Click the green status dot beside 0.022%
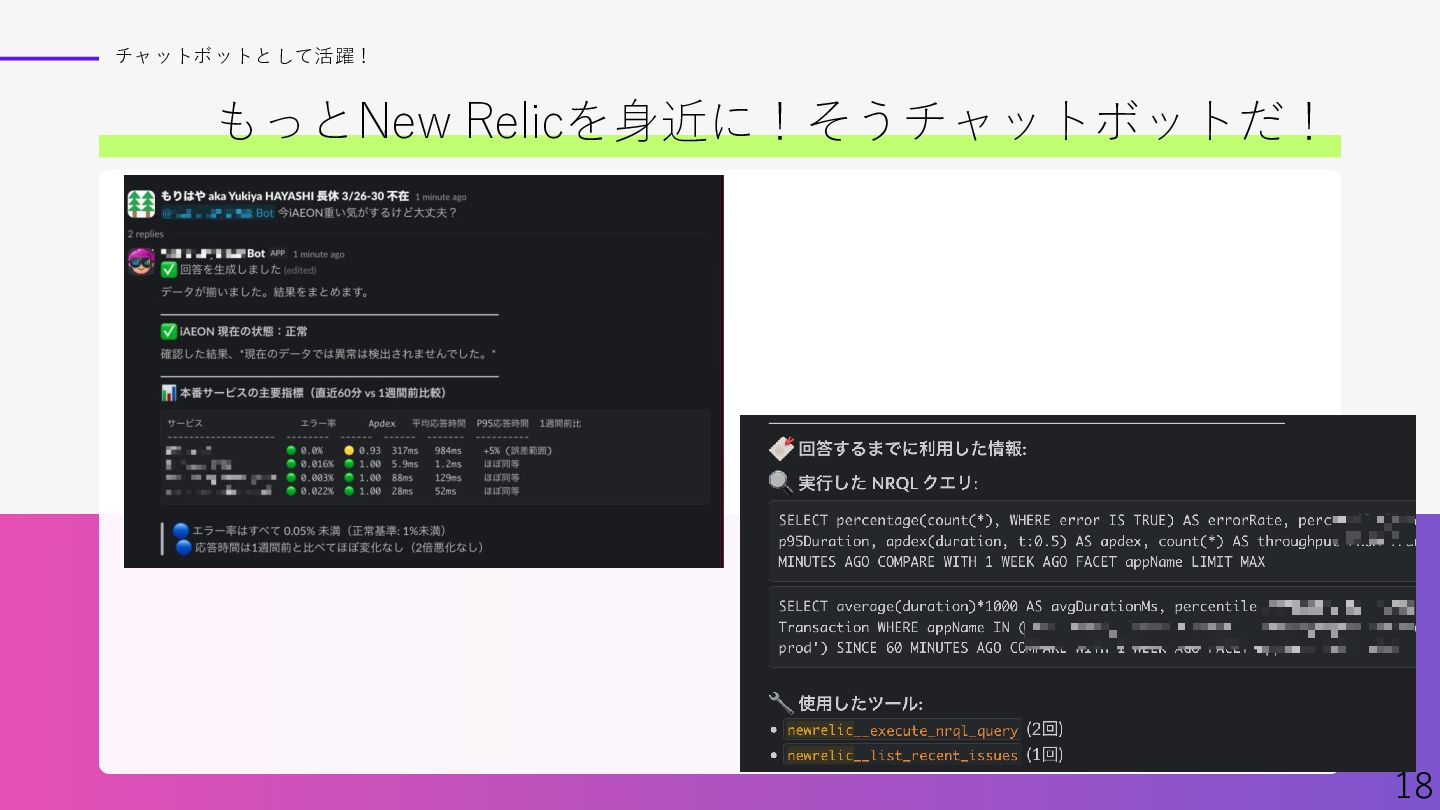 pos(291,491)
